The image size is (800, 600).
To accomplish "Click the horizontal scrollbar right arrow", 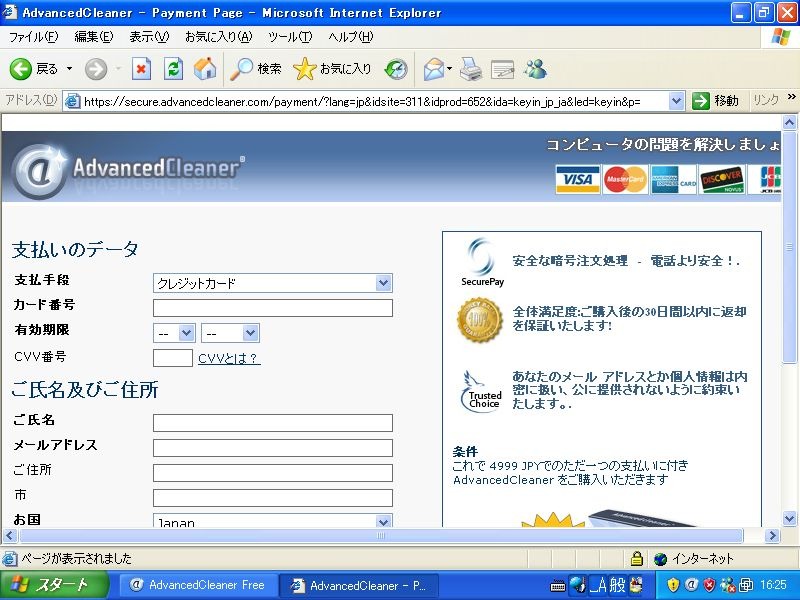I will [772, 535].
